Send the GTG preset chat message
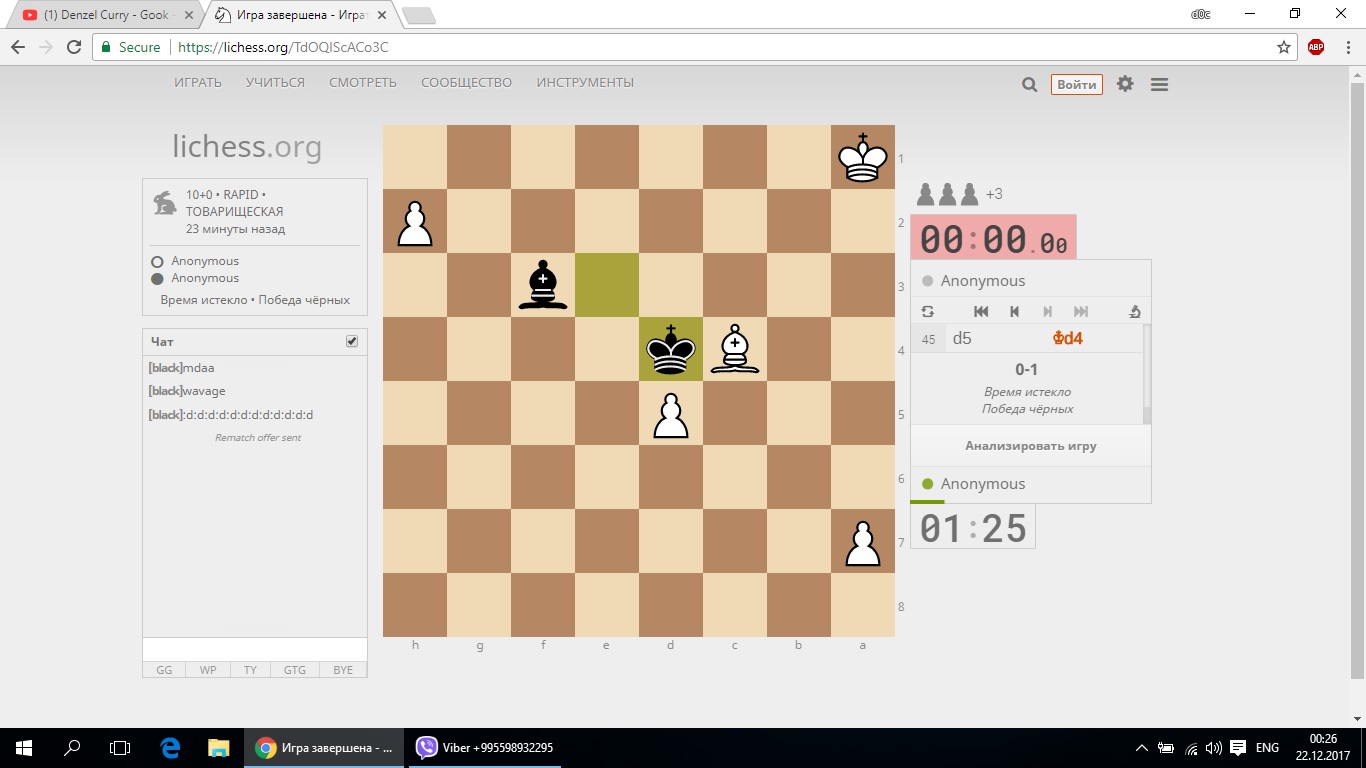The width and height of the screenshot is (1366, 768). [295, 670]
